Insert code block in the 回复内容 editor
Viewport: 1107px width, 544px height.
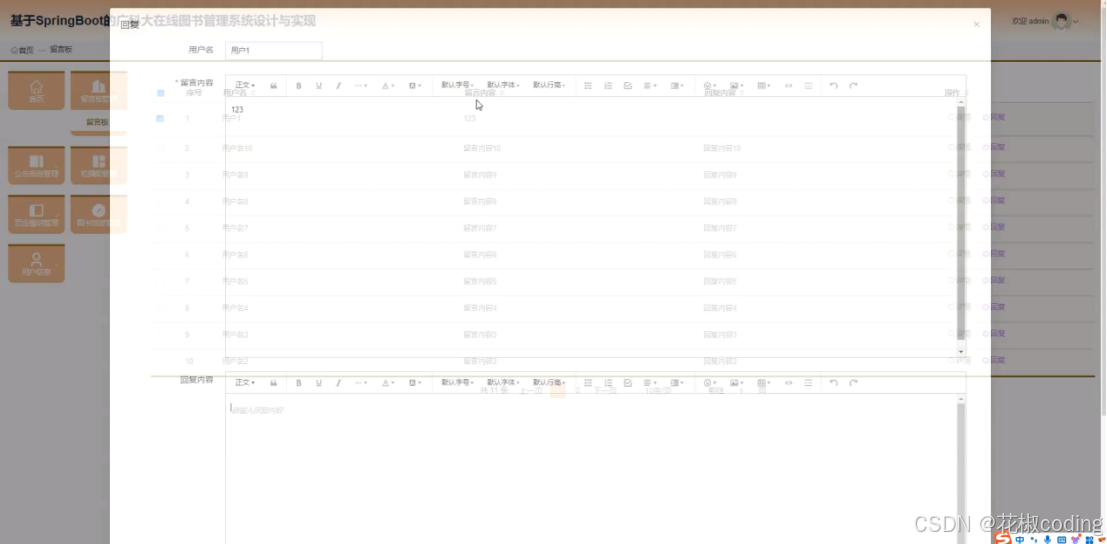(789, 382)
